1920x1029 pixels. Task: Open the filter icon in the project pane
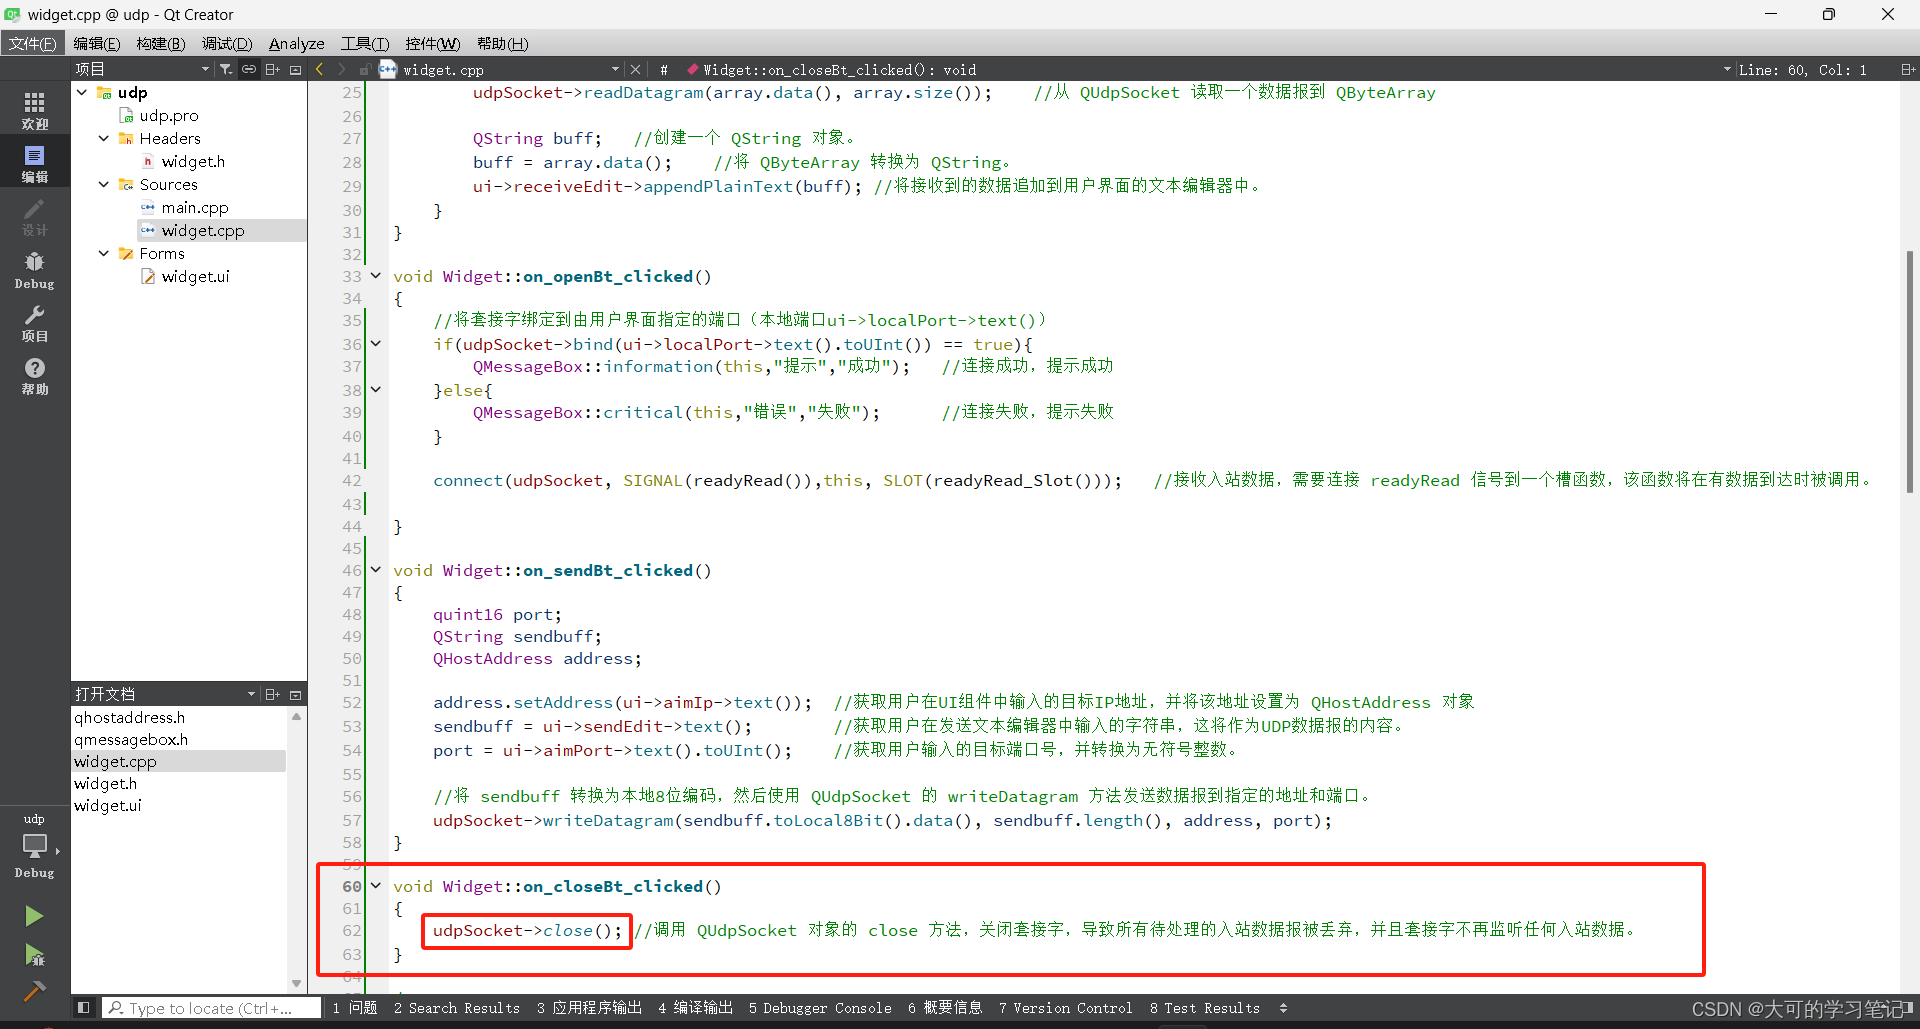[x=226, y=68]
